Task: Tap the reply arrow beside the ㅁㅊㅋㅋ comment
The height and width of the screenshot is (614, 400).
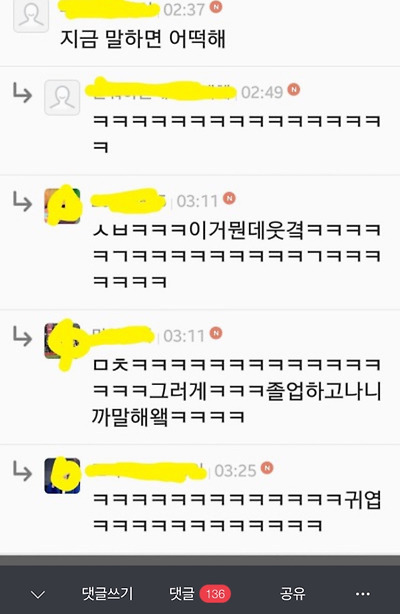Action: [x=22, y=336]
